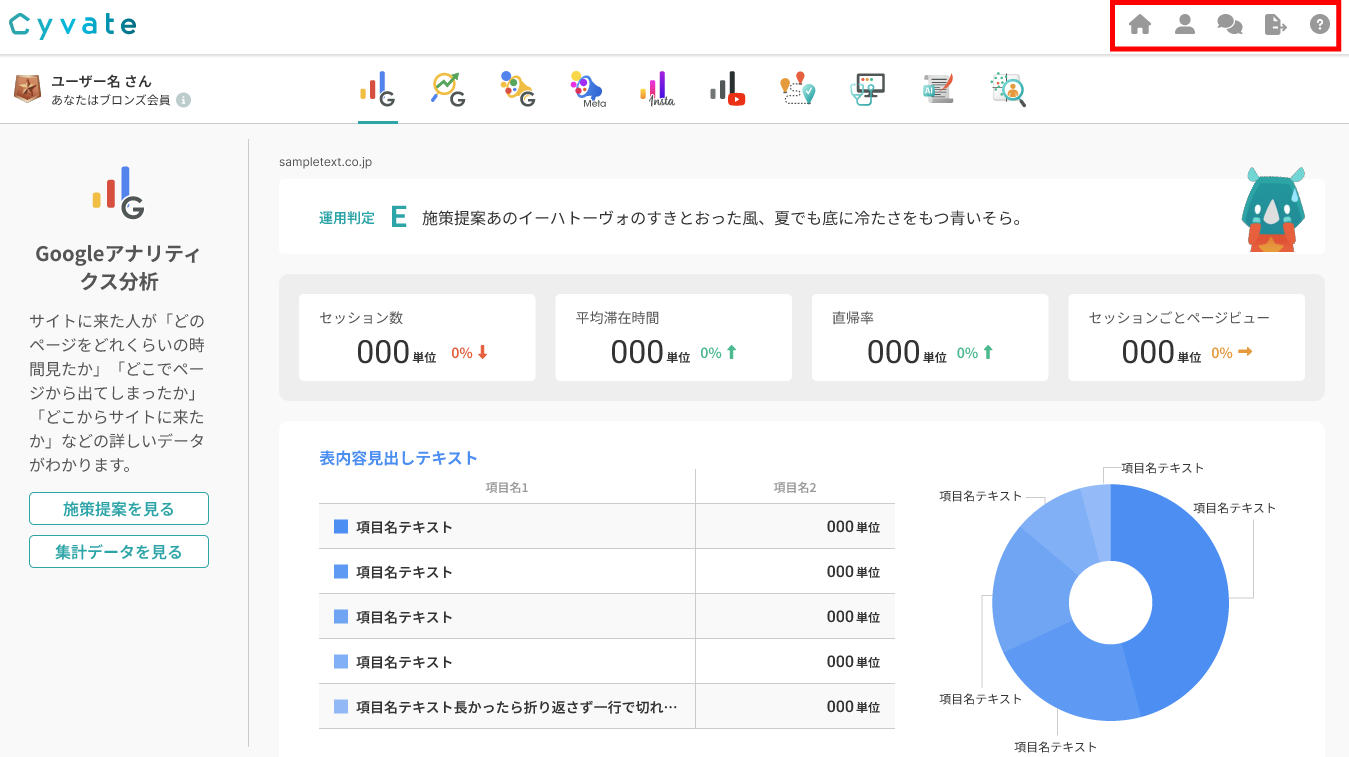Click the file export icon

(x=1275, y=25)
